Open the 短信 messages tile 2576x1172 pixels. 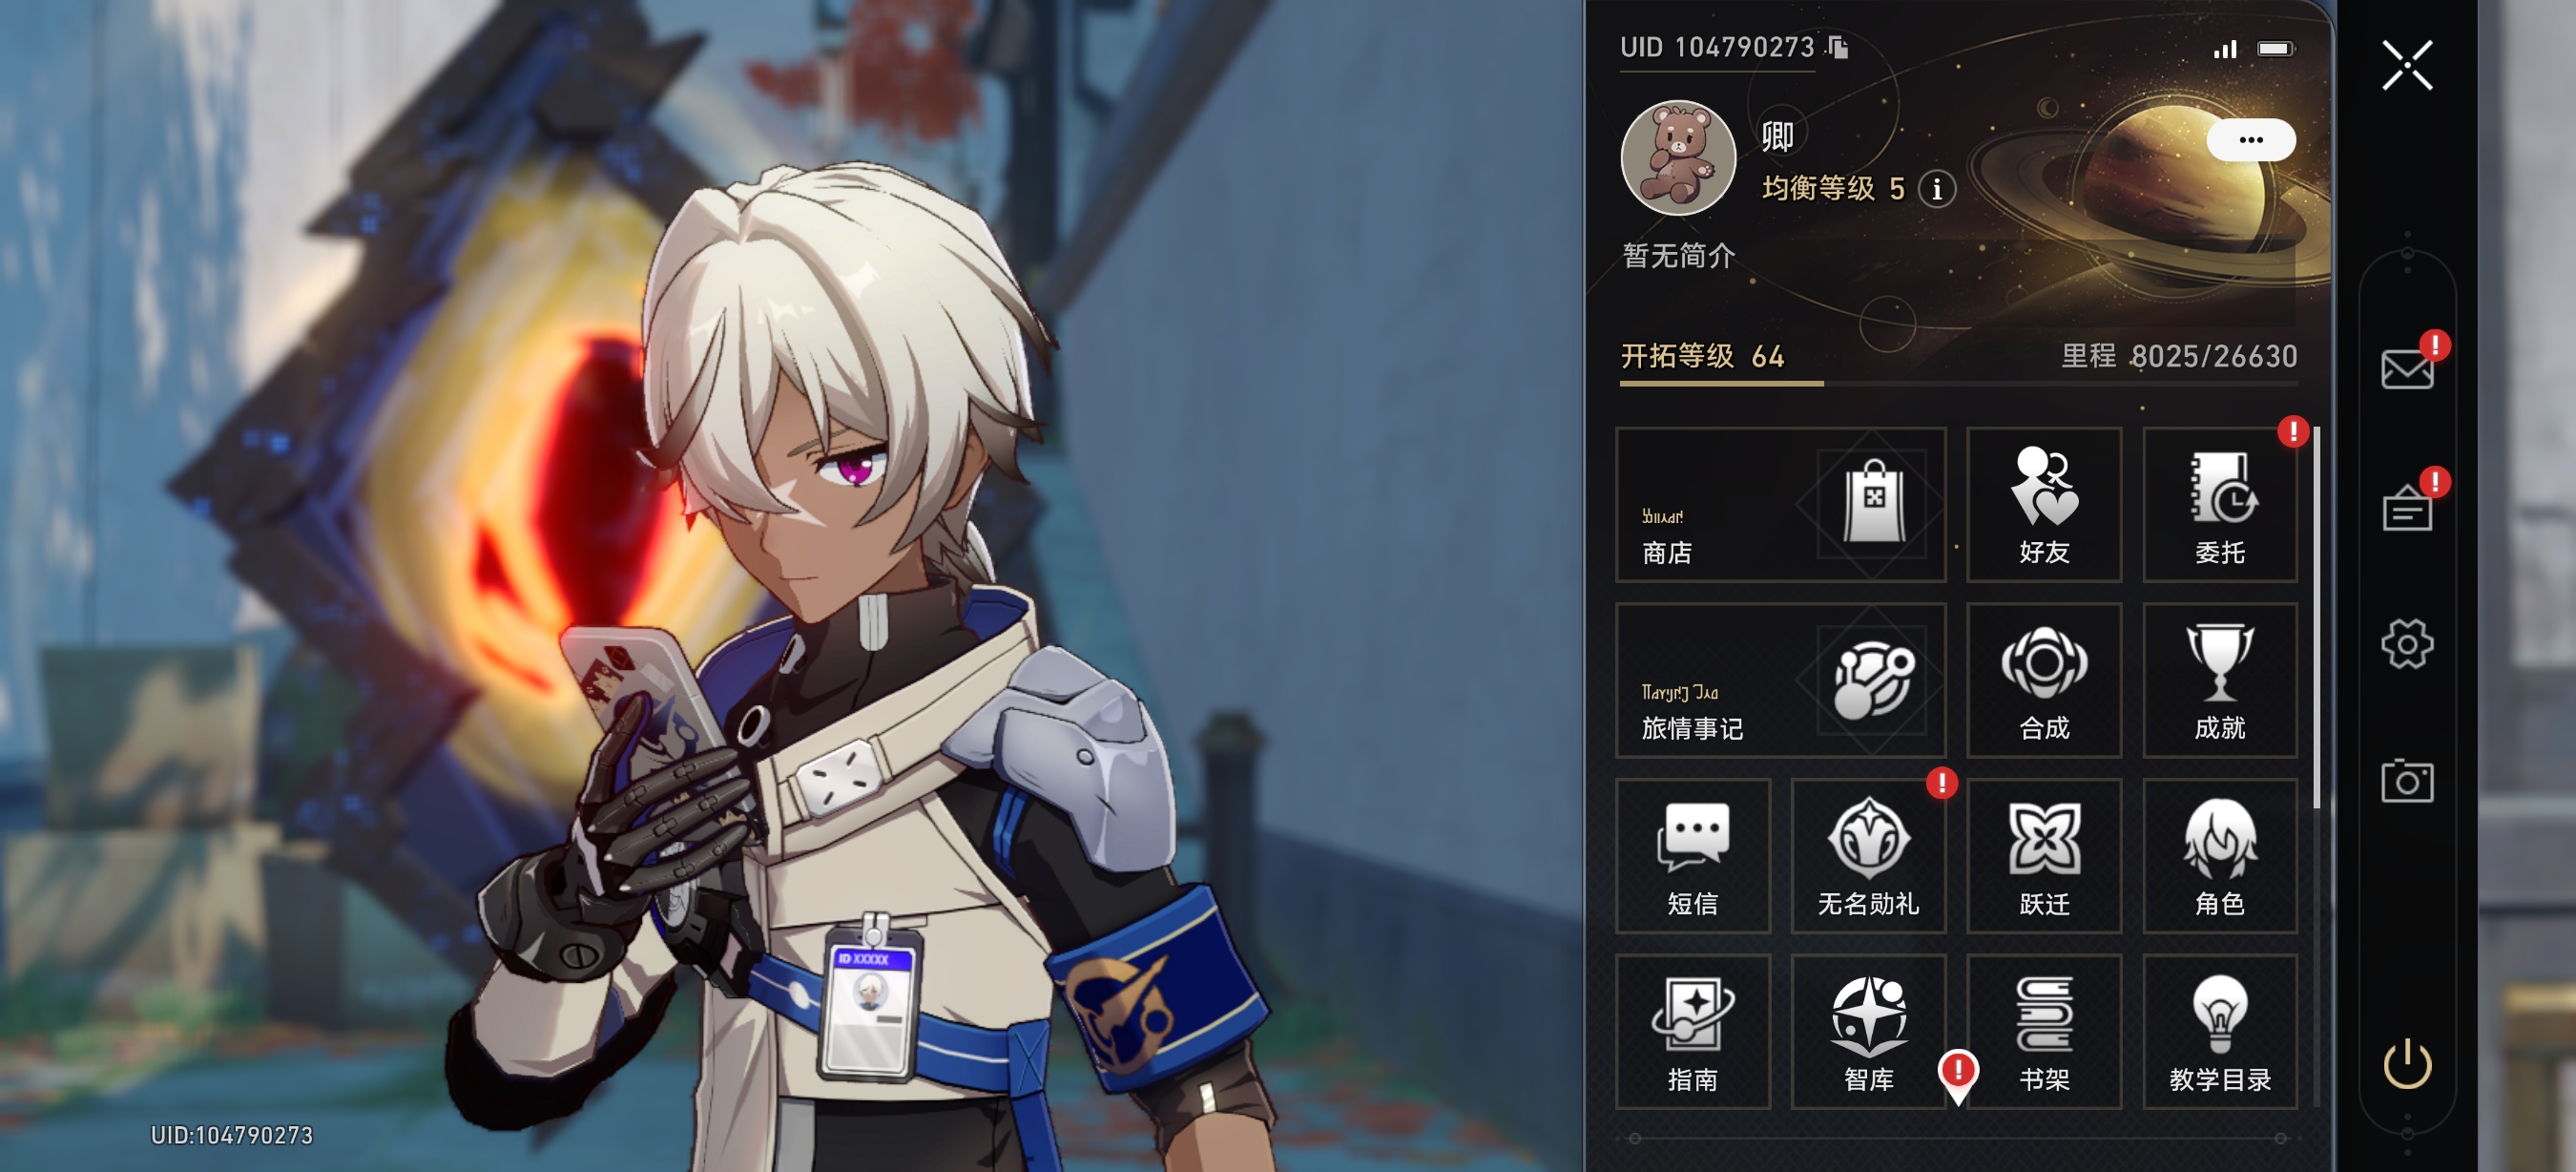click(x=1693, y=856)
